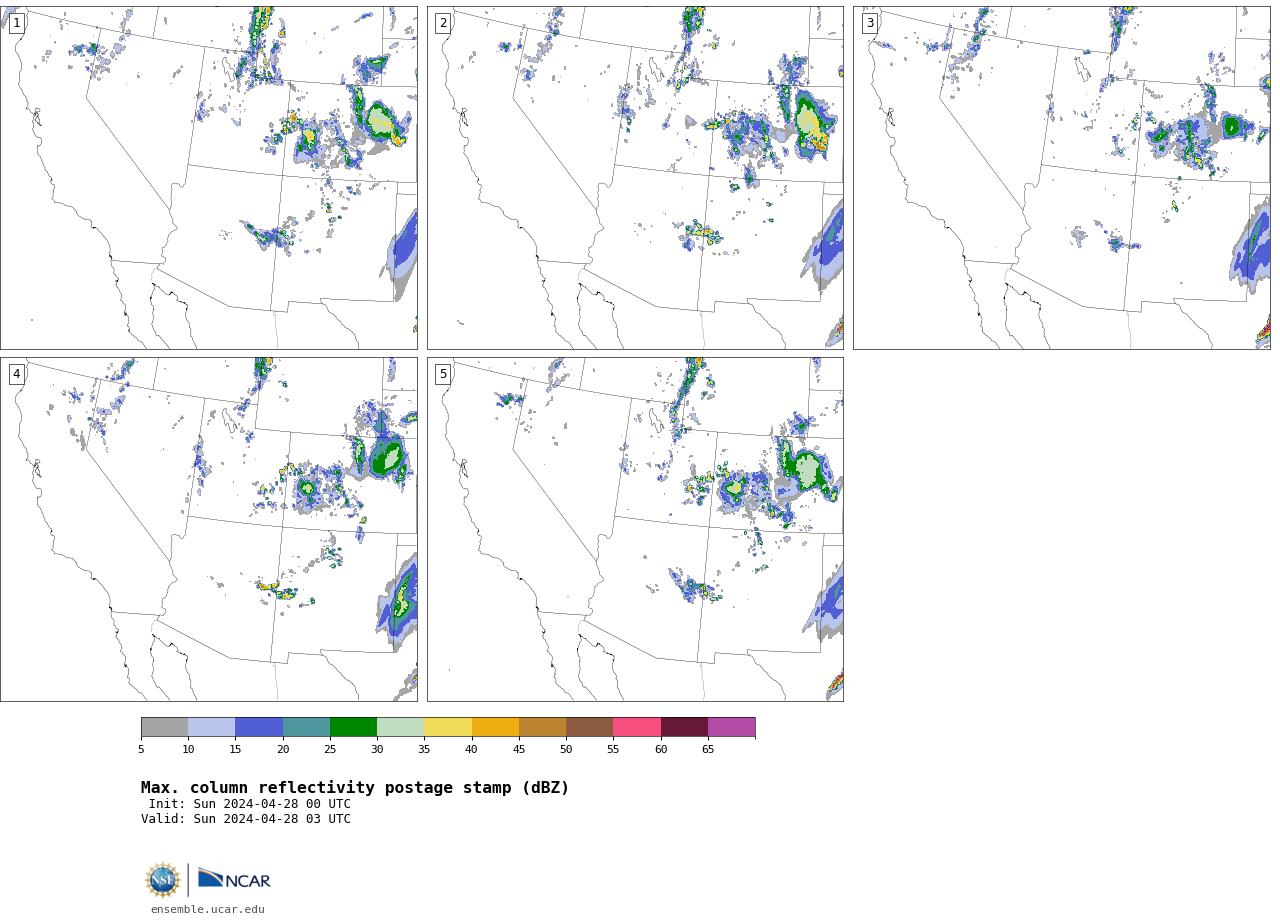
Task: Click the yellow 35-40 dBZ swatch
Action: 448,727
